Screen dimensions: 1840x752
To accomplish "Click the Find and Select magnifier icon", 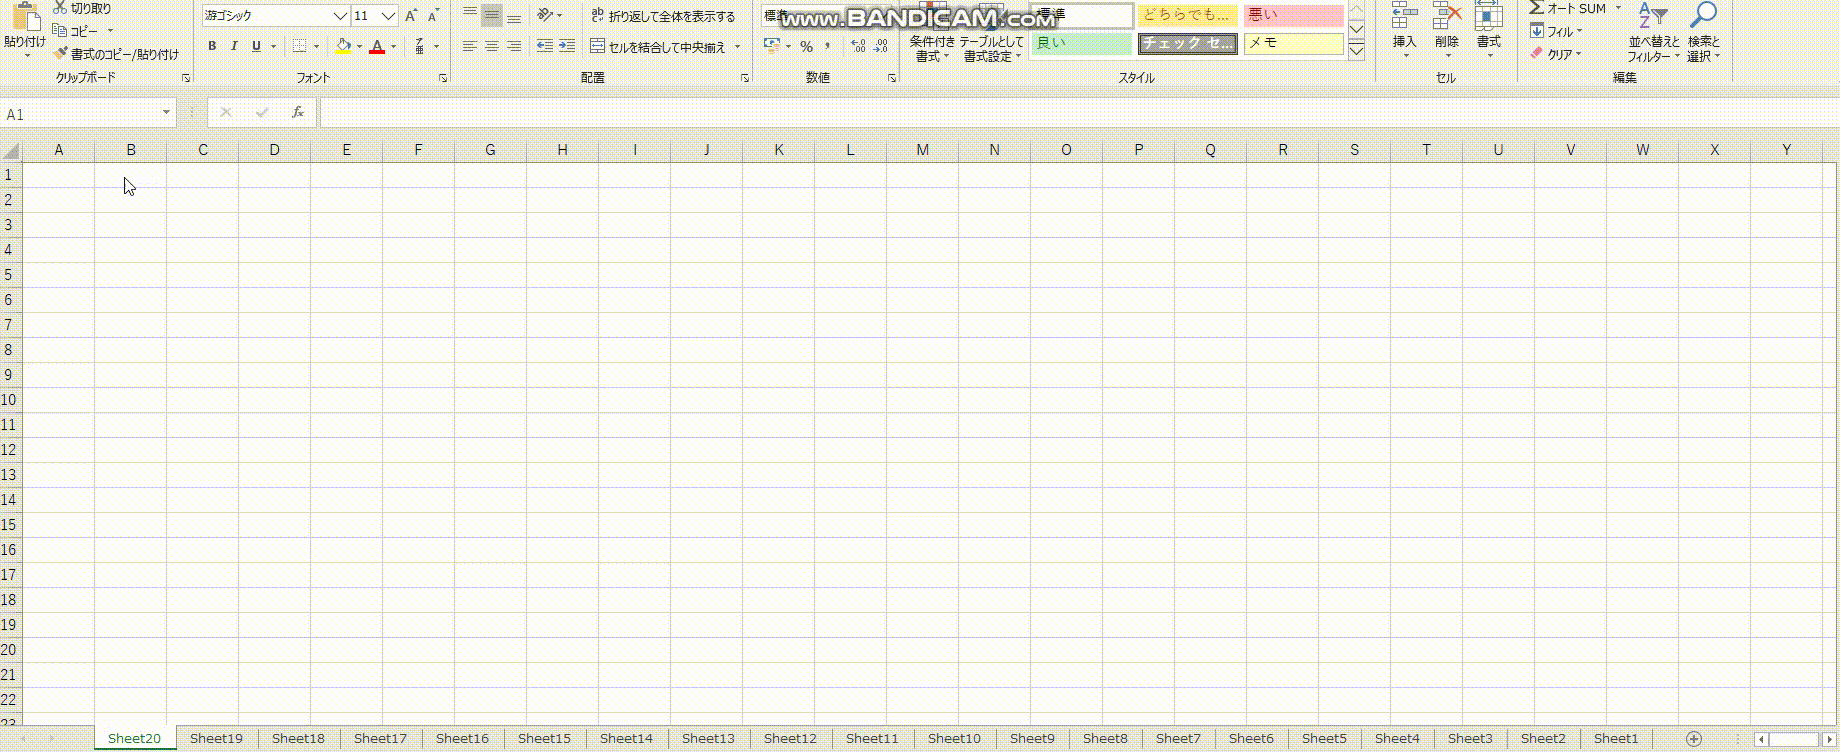I will tap(1703, 16).
